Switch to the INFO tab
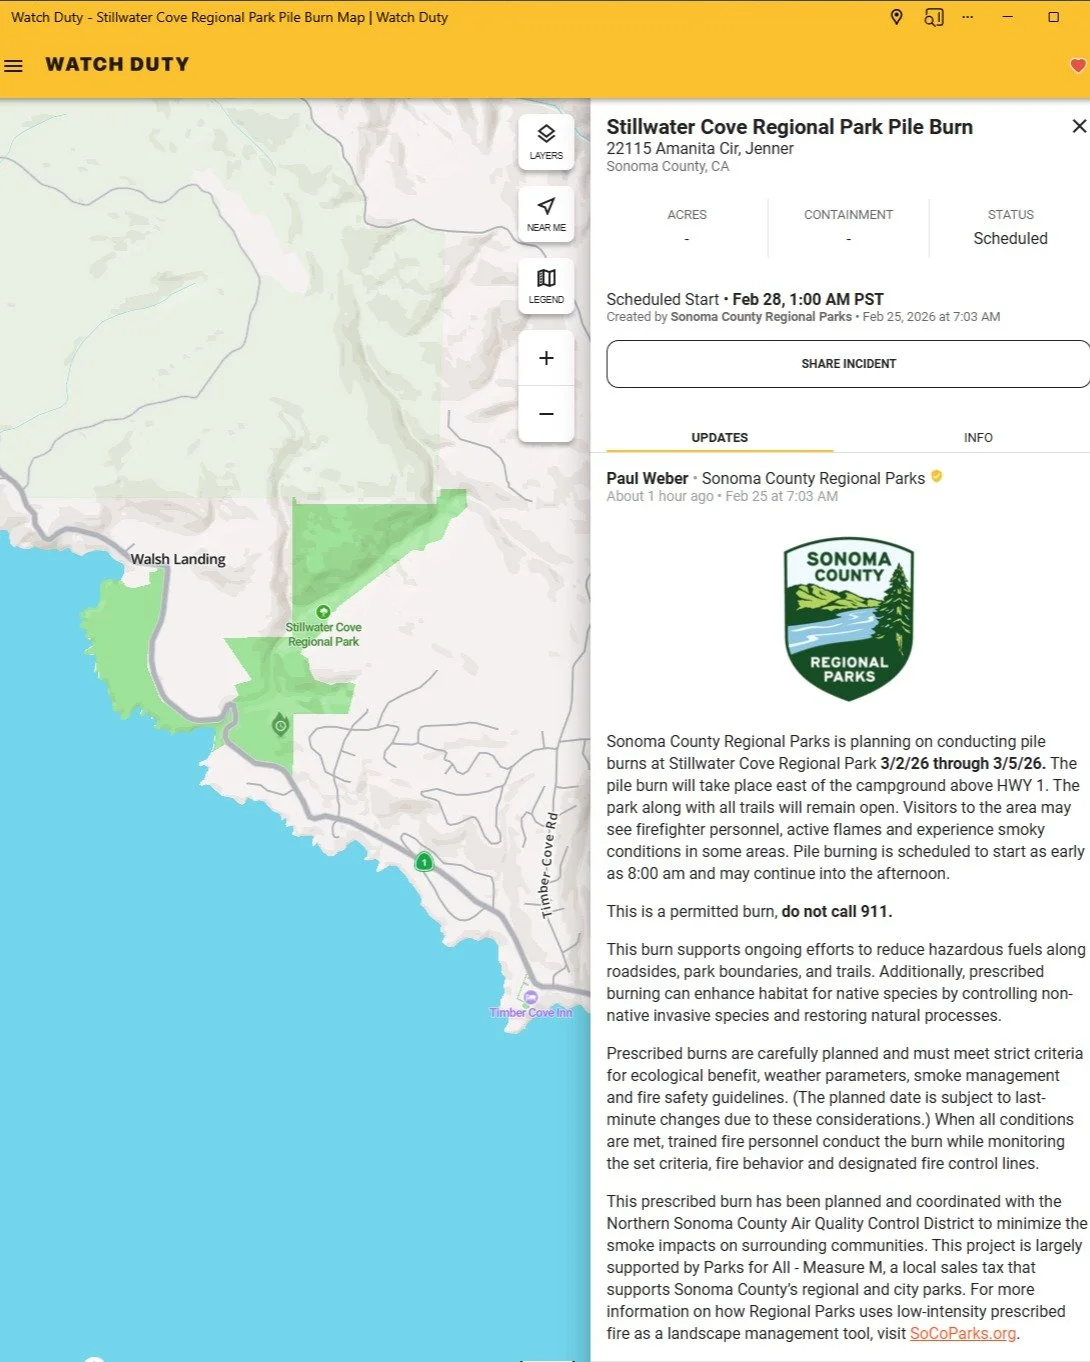The image size is (1090, 1362). 978,437
